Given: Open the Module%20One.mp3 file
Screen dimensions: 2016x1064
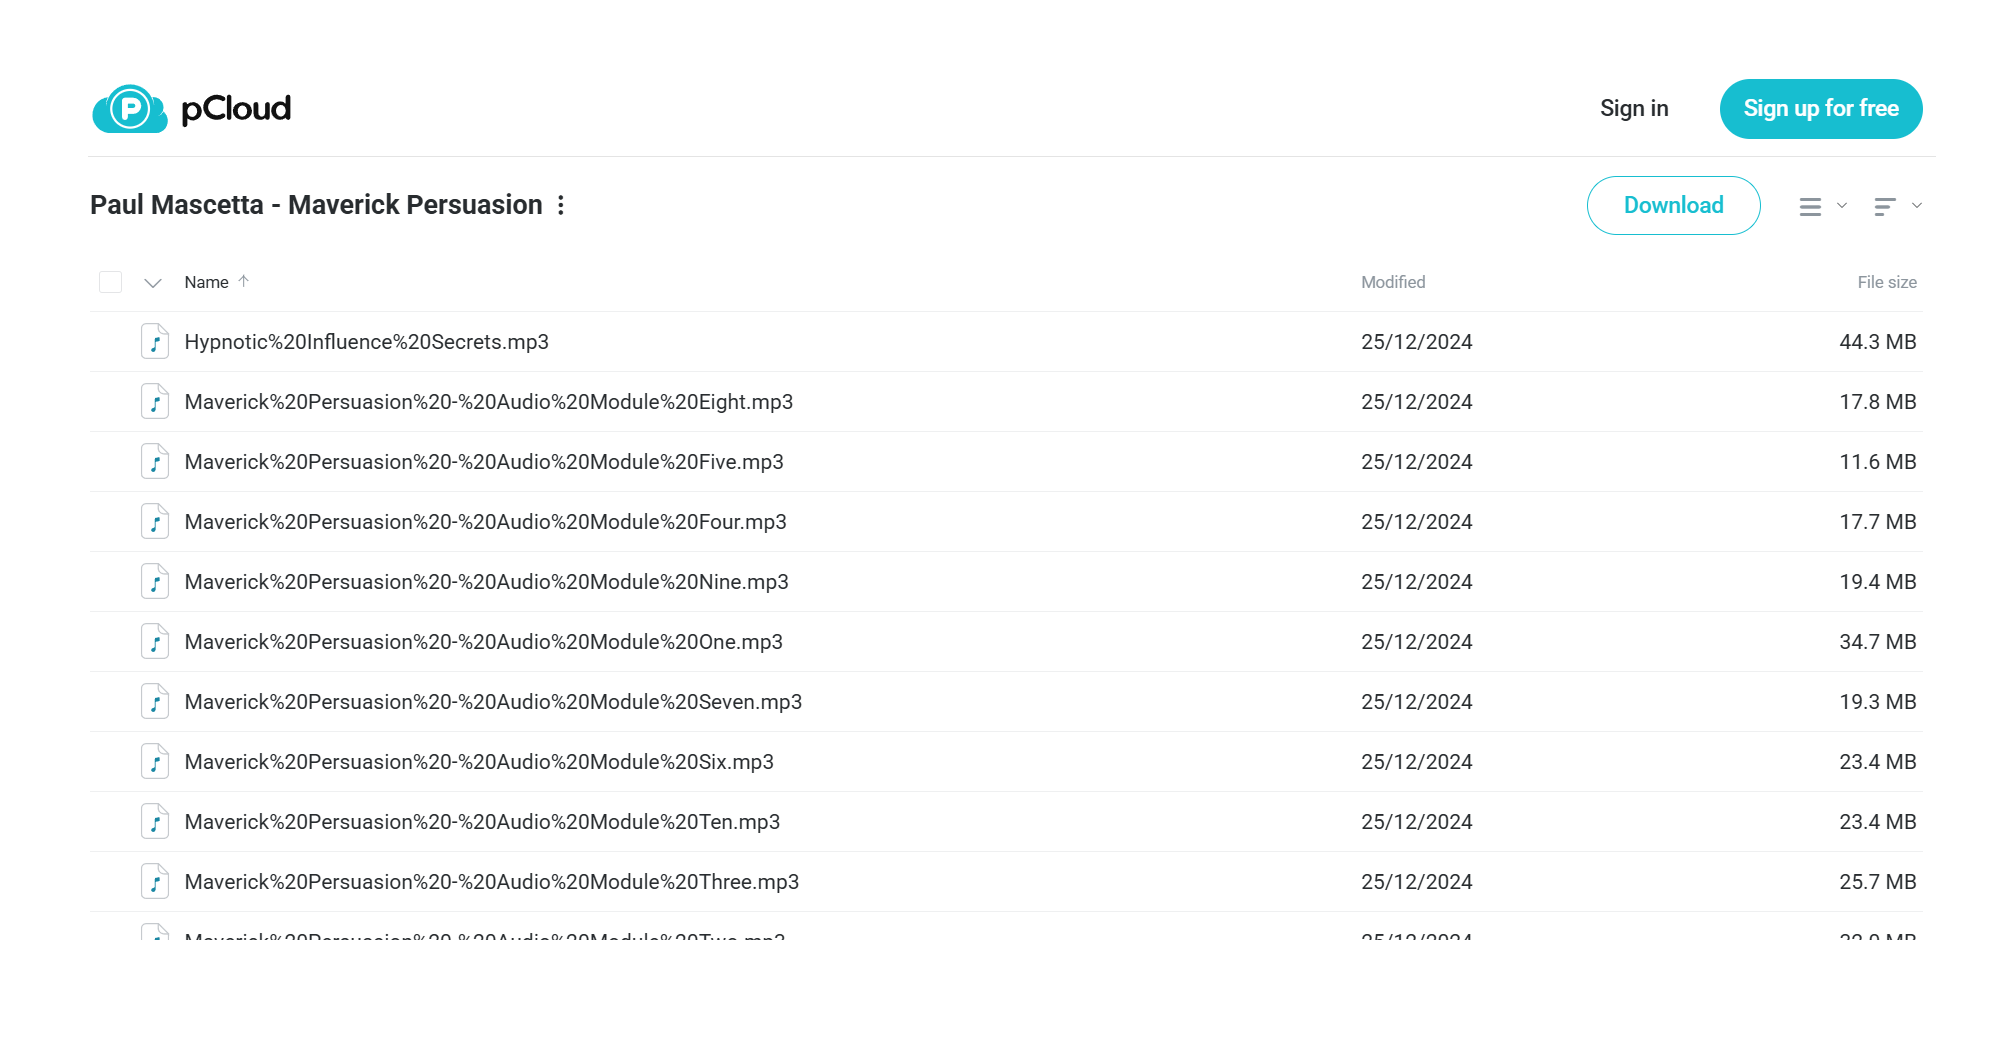Looking at the screenshot, I should coord(483,642).
